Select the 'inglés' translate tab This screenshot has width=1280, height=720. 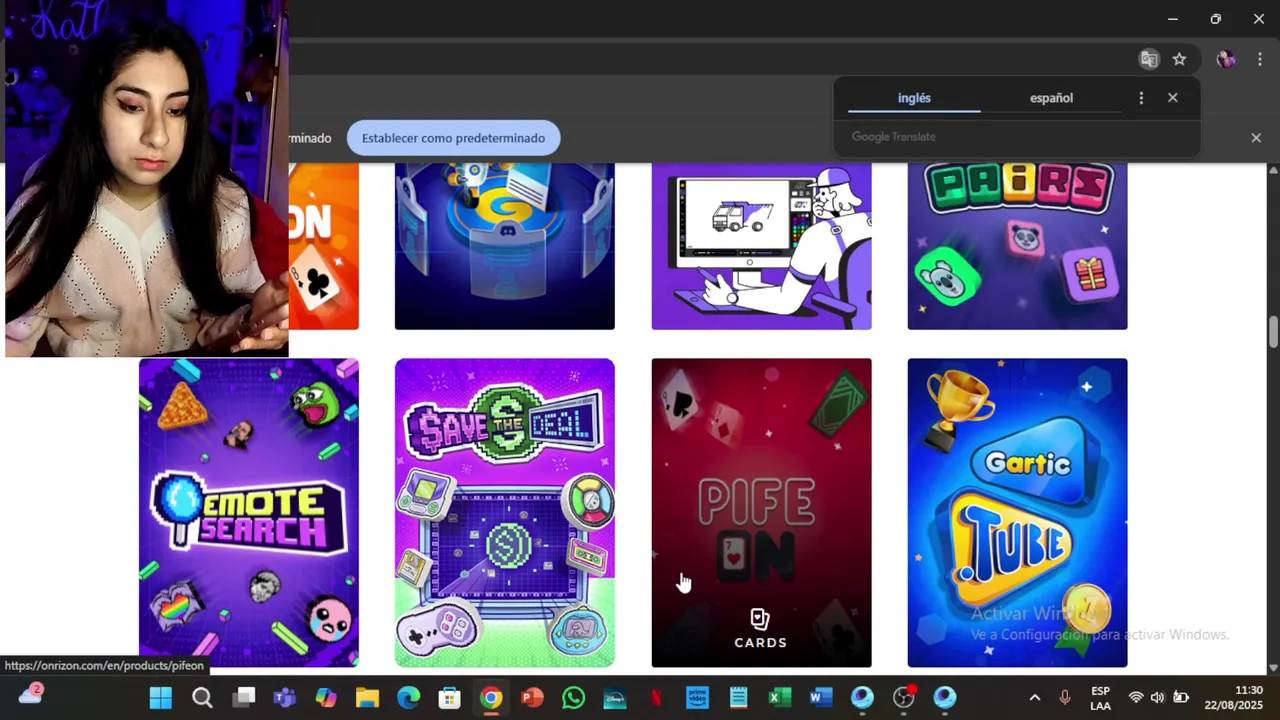(x=914, y=98)
